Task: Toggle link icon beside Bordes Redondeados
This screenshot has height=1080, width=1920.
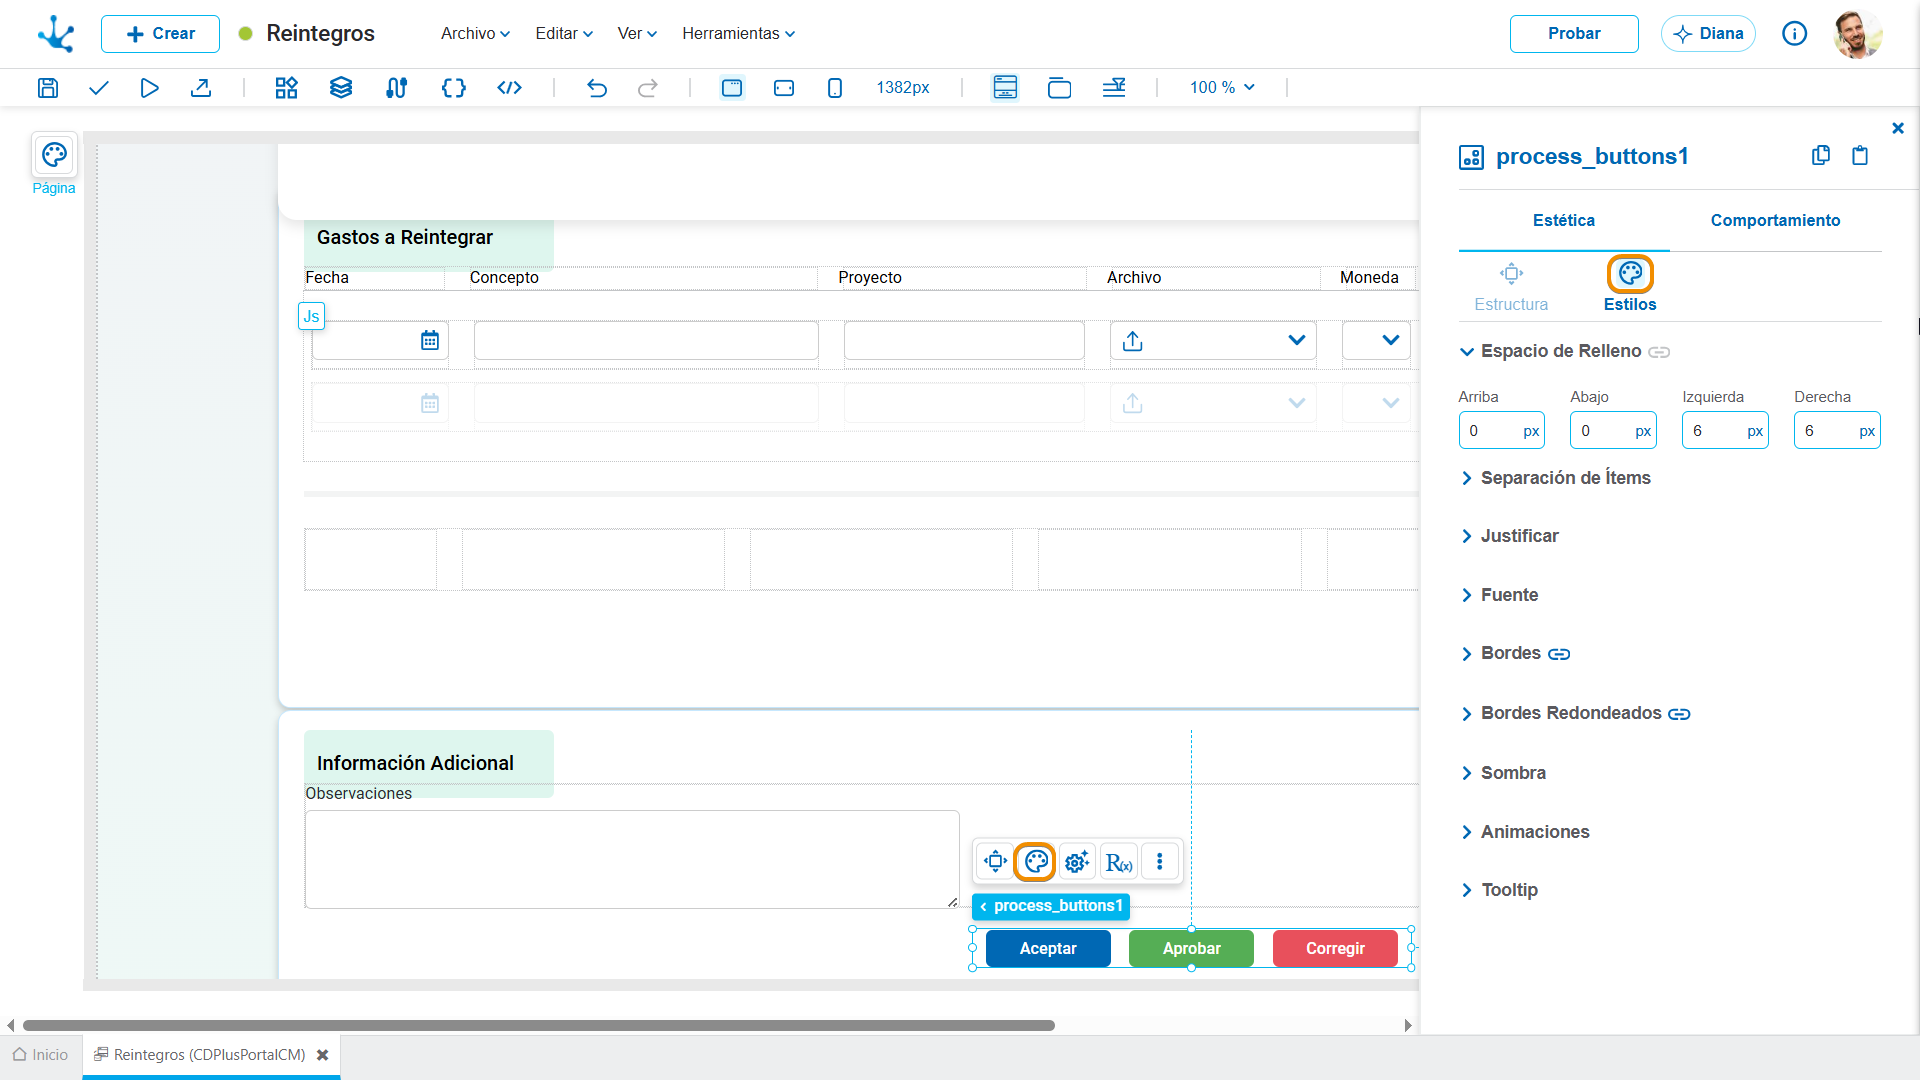Action: pyautogui.click(x=1679, y=714)
